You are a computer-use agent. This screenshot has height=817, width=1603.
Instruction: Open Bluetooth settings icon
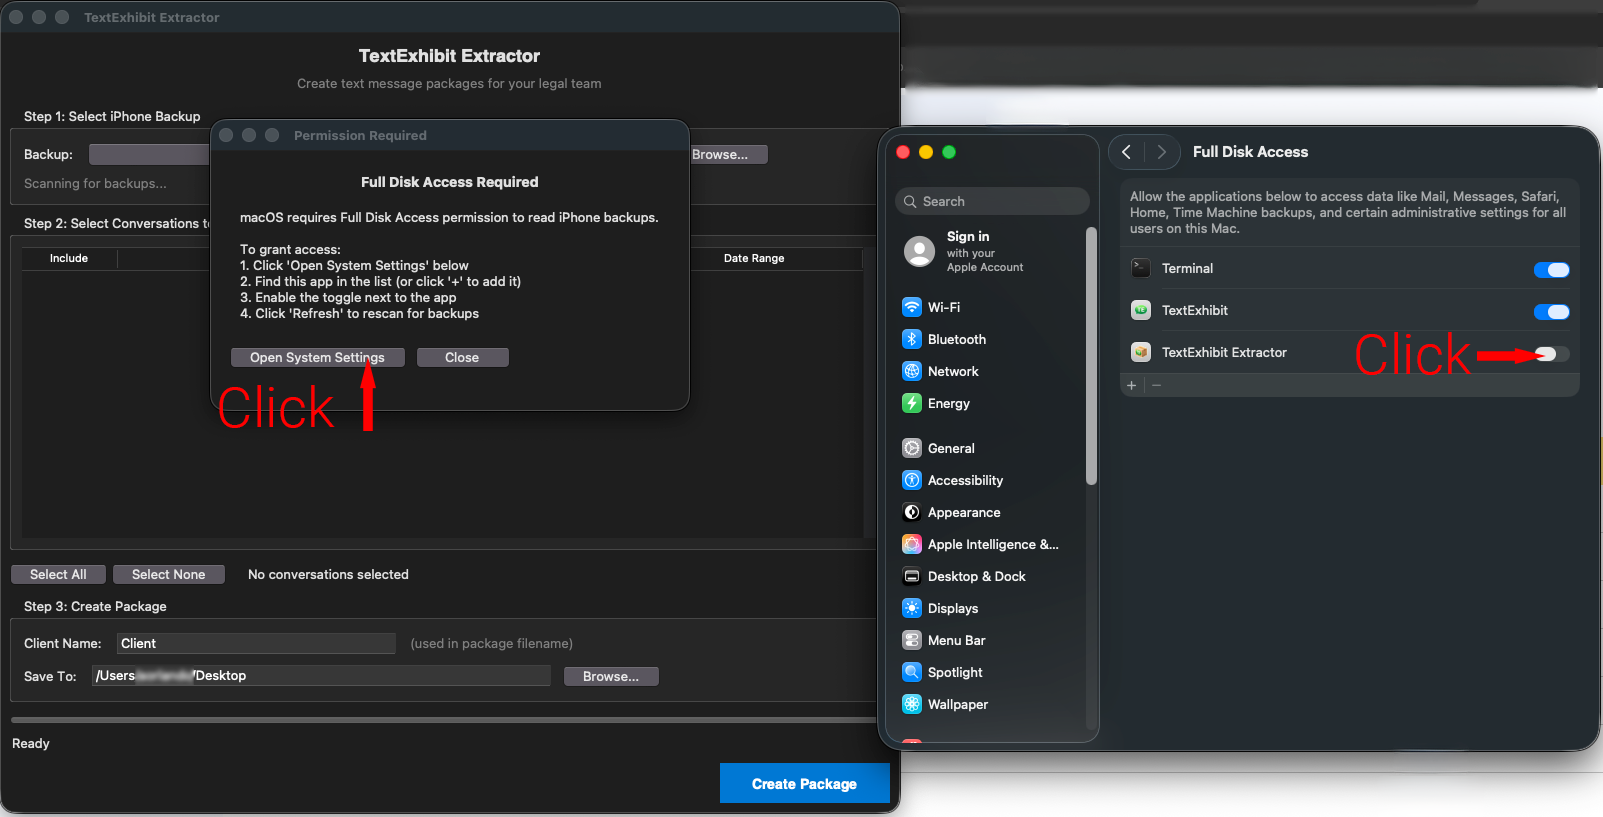[911, 339]
